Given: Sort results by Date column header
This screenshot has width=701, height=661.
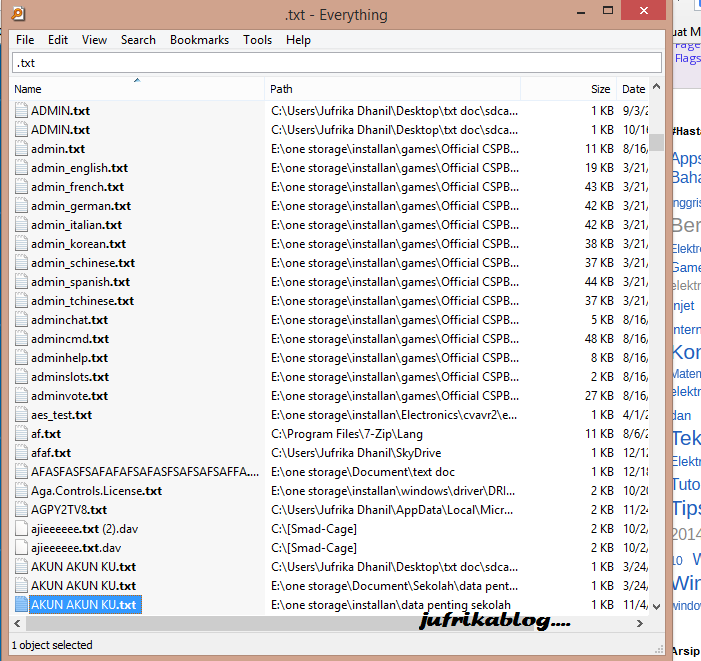Looking at the screenshot, I should (x=633, y=89).
